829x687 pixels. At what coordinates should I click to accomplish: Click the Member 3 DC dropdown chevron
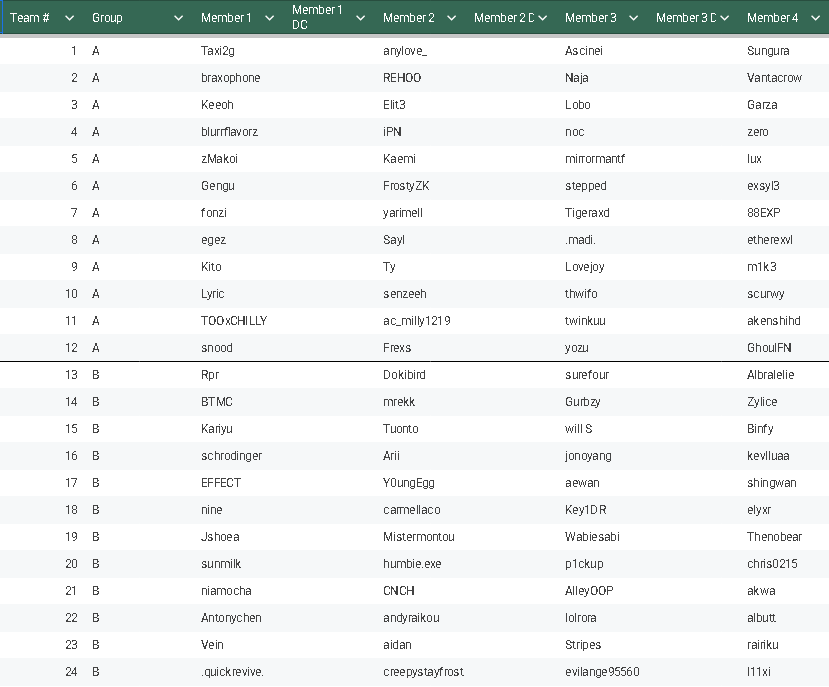point(724,18)
